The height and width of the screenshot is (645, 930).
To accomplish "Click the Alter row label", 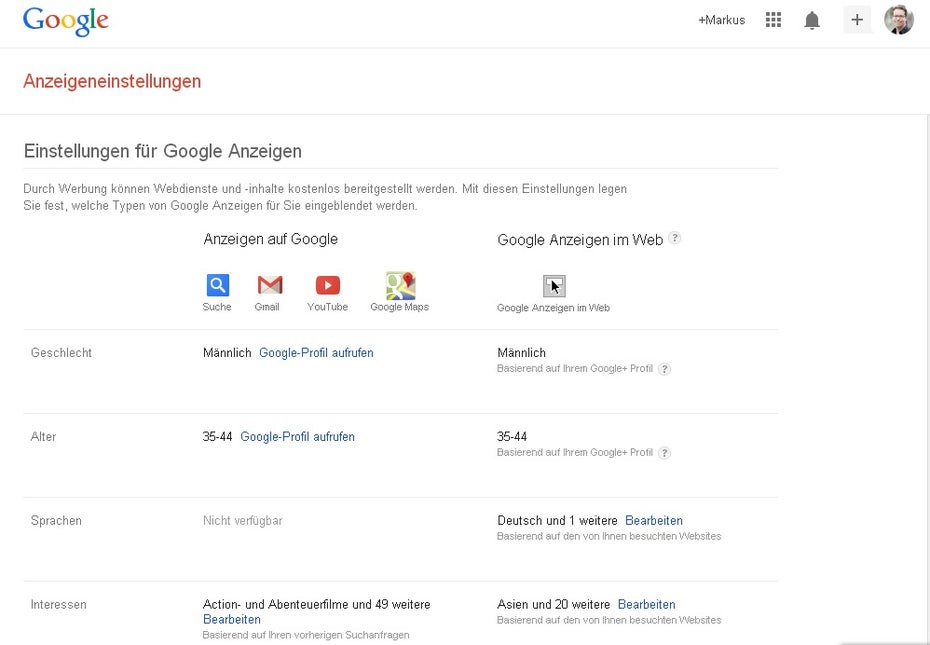I will pyautogui.click(x=43, y=437).
